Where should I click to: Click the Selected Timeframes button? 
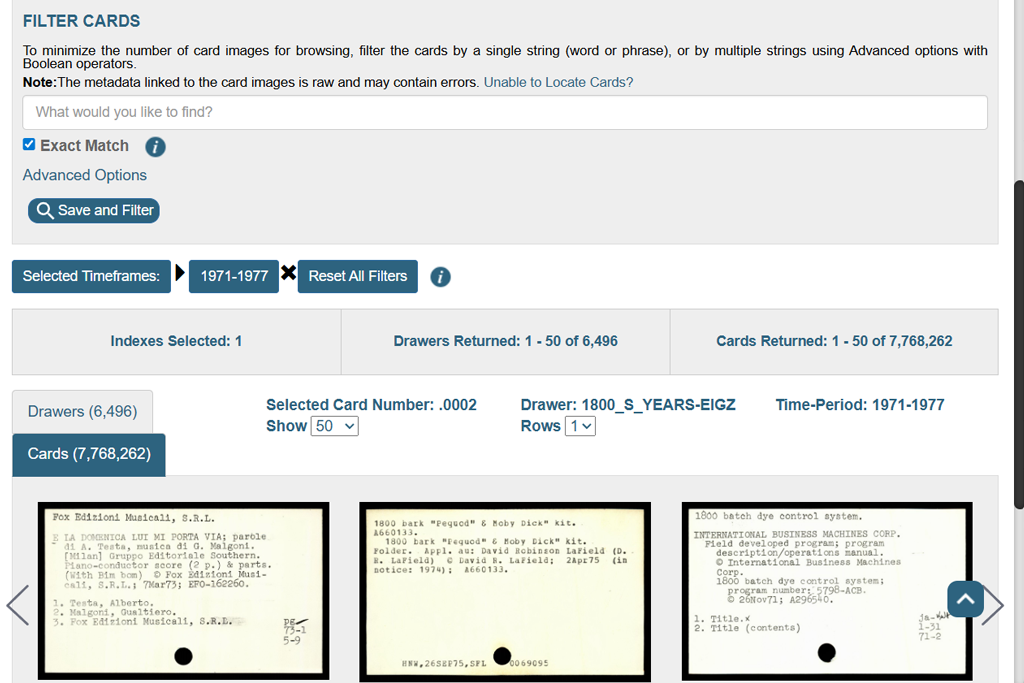click(91, 276)
